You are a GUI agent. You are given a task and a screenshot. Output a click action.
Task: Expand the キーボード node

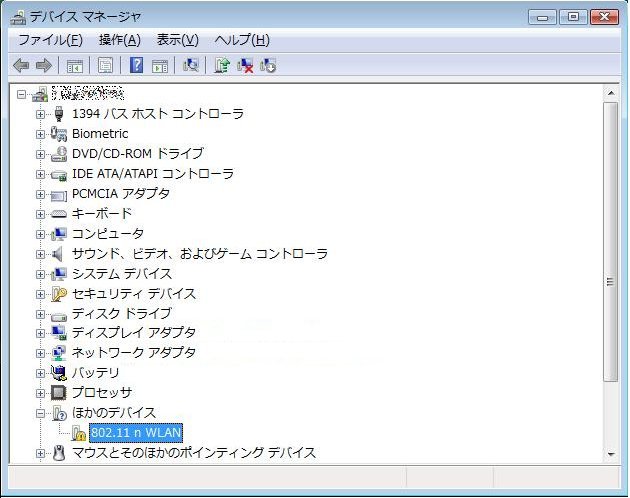click(40, 214)
